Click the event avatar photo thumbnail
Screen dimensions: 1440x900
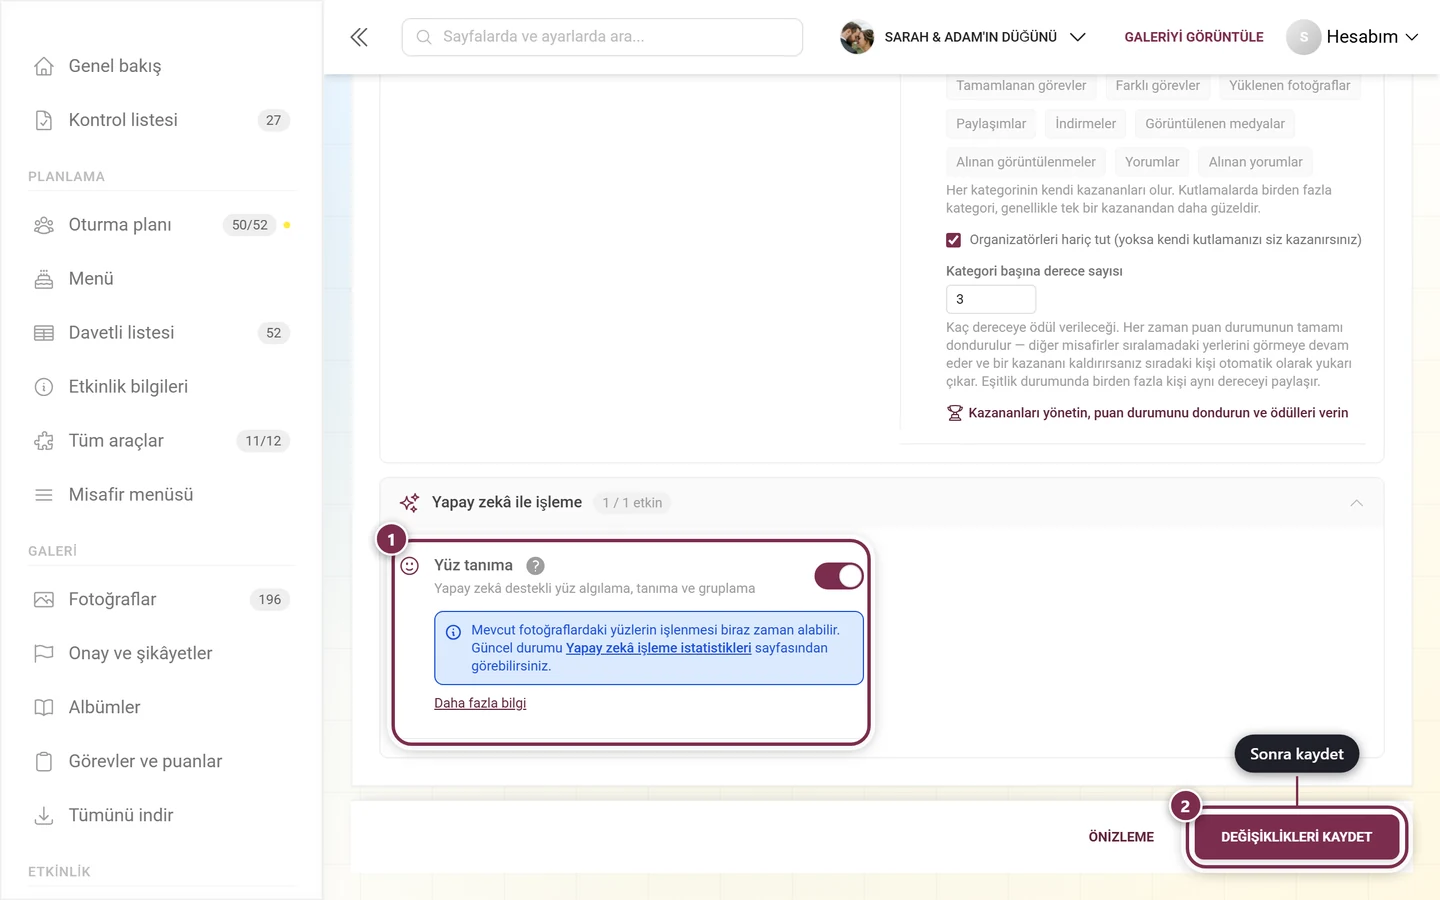(x=857, y=37)
